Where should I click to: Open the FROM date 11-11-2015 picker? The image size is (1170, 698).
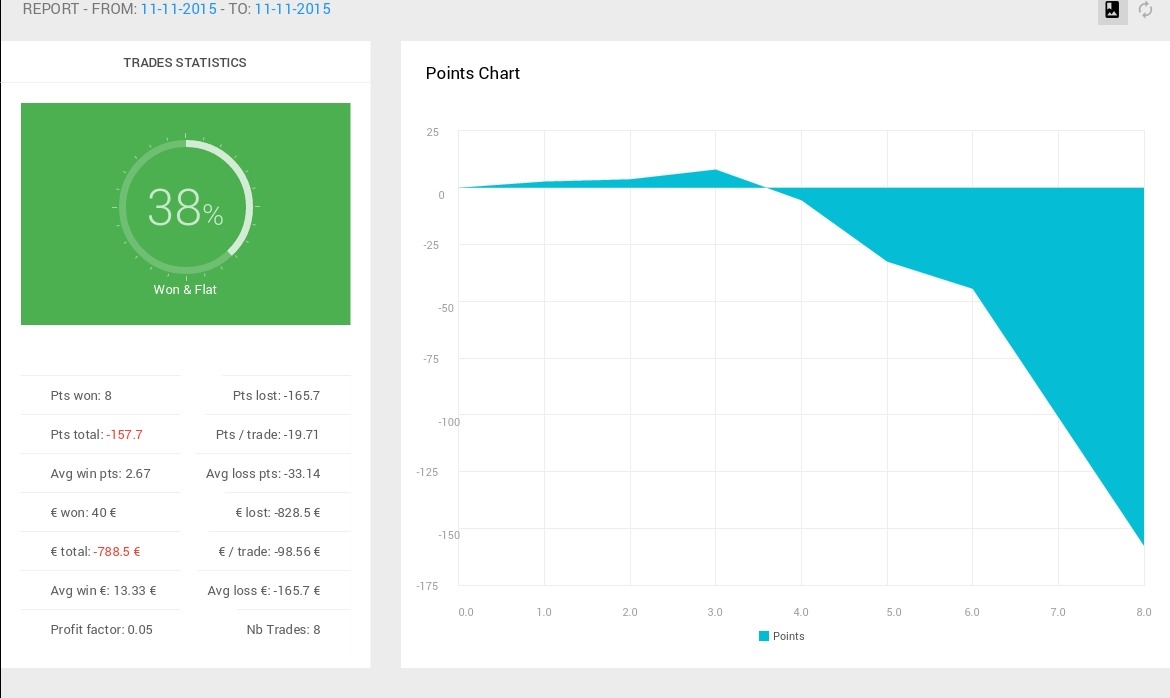coord(178,9)
